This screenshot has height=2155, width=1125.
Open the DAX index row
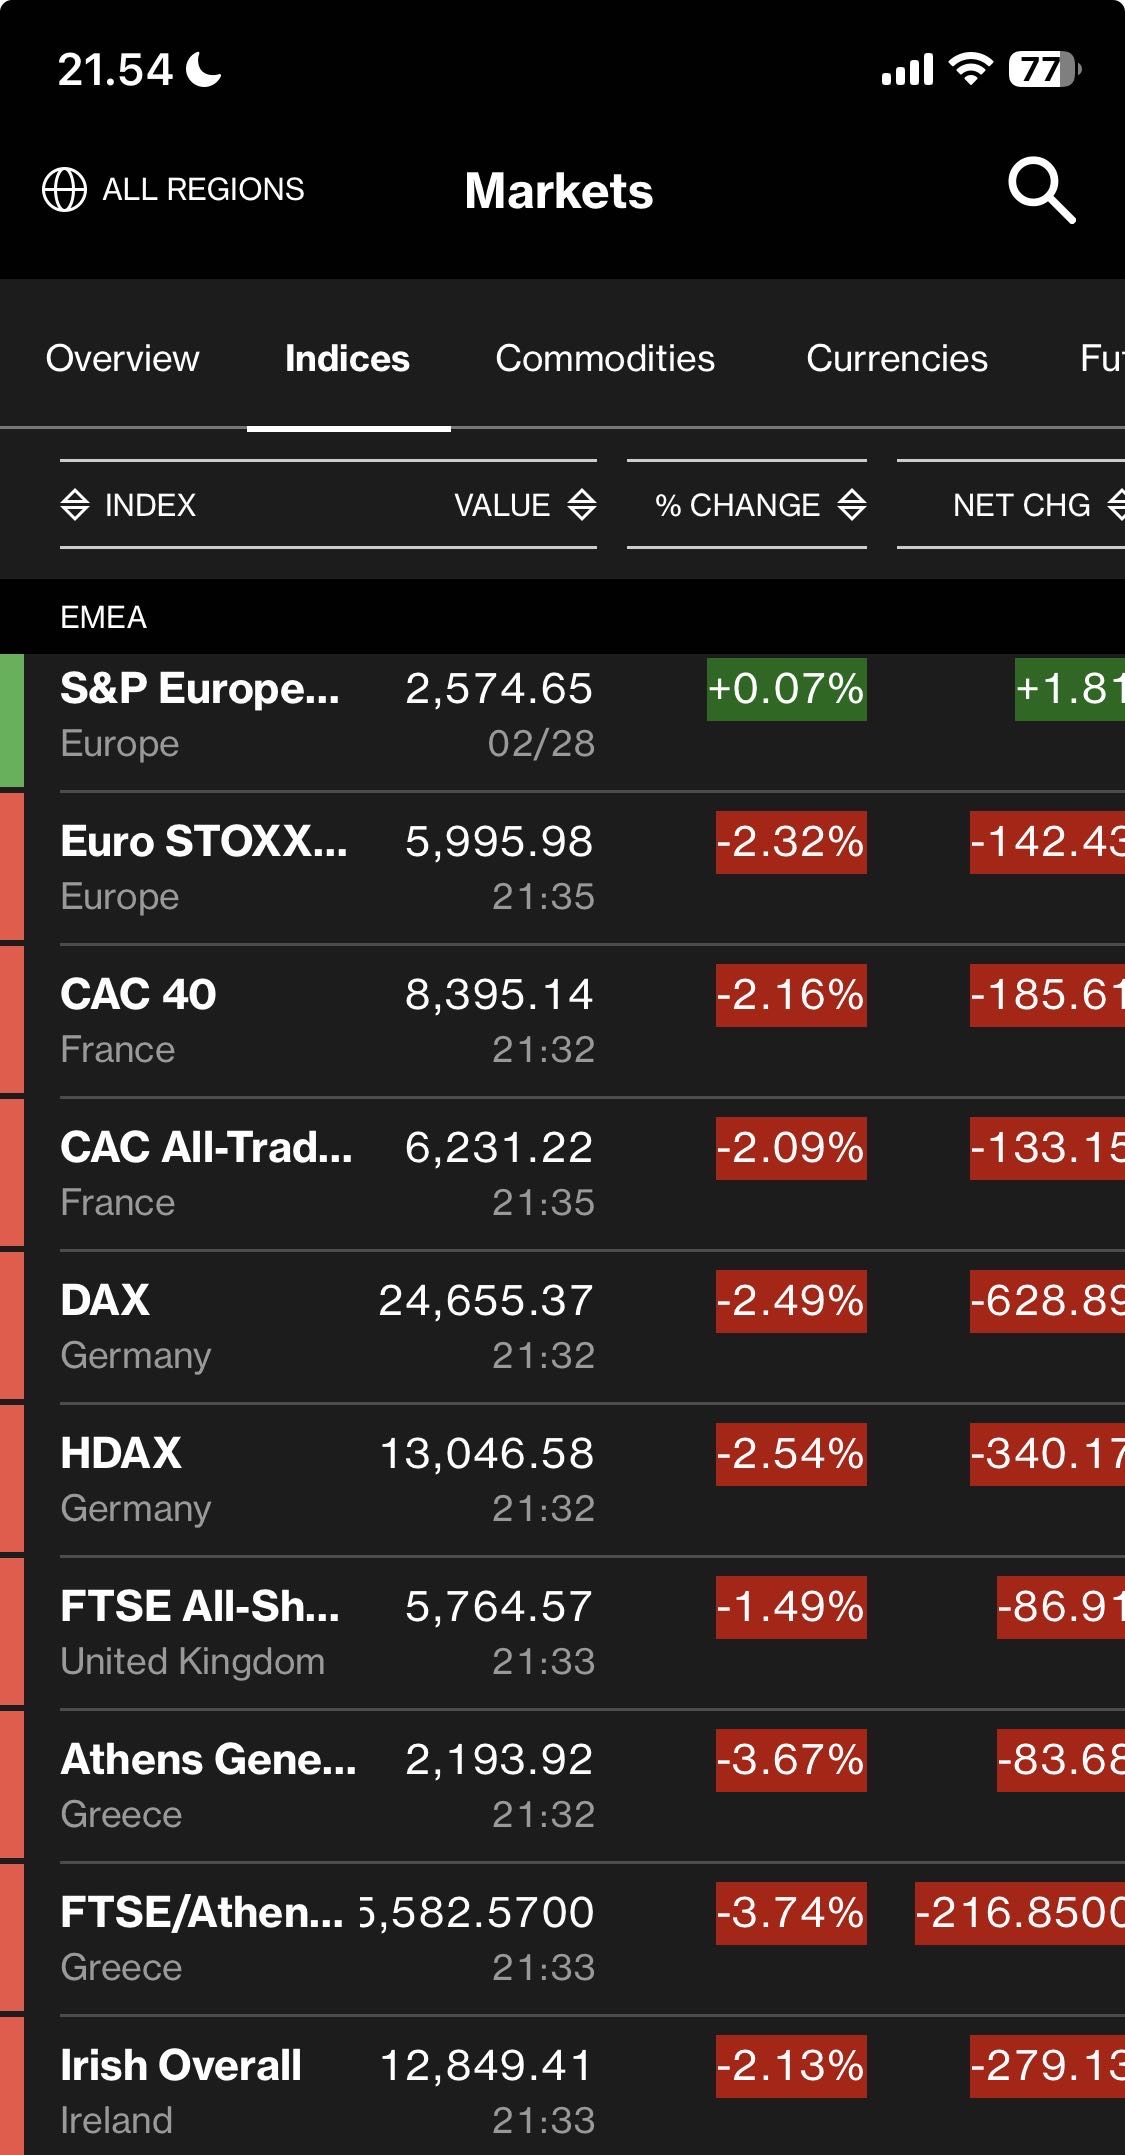tap(300, 1326)
